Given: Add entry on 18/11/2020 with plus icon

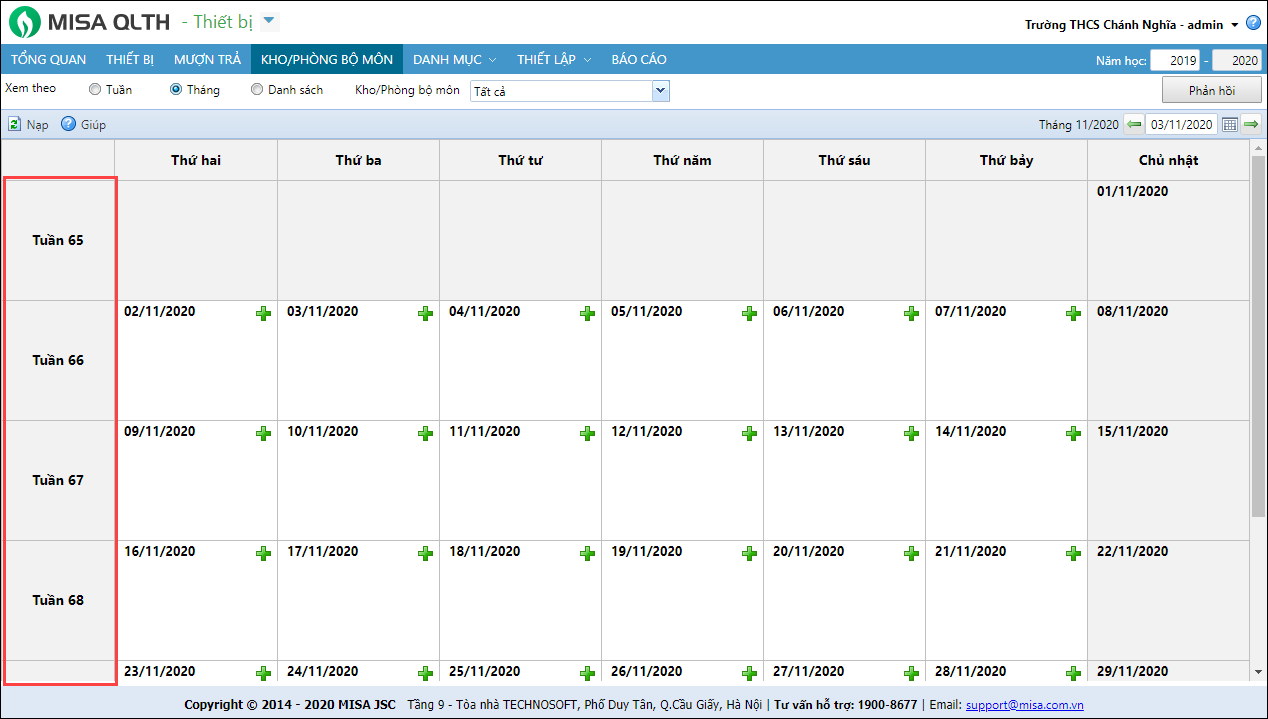Looking at the screenshot, I should pos(587,553).
